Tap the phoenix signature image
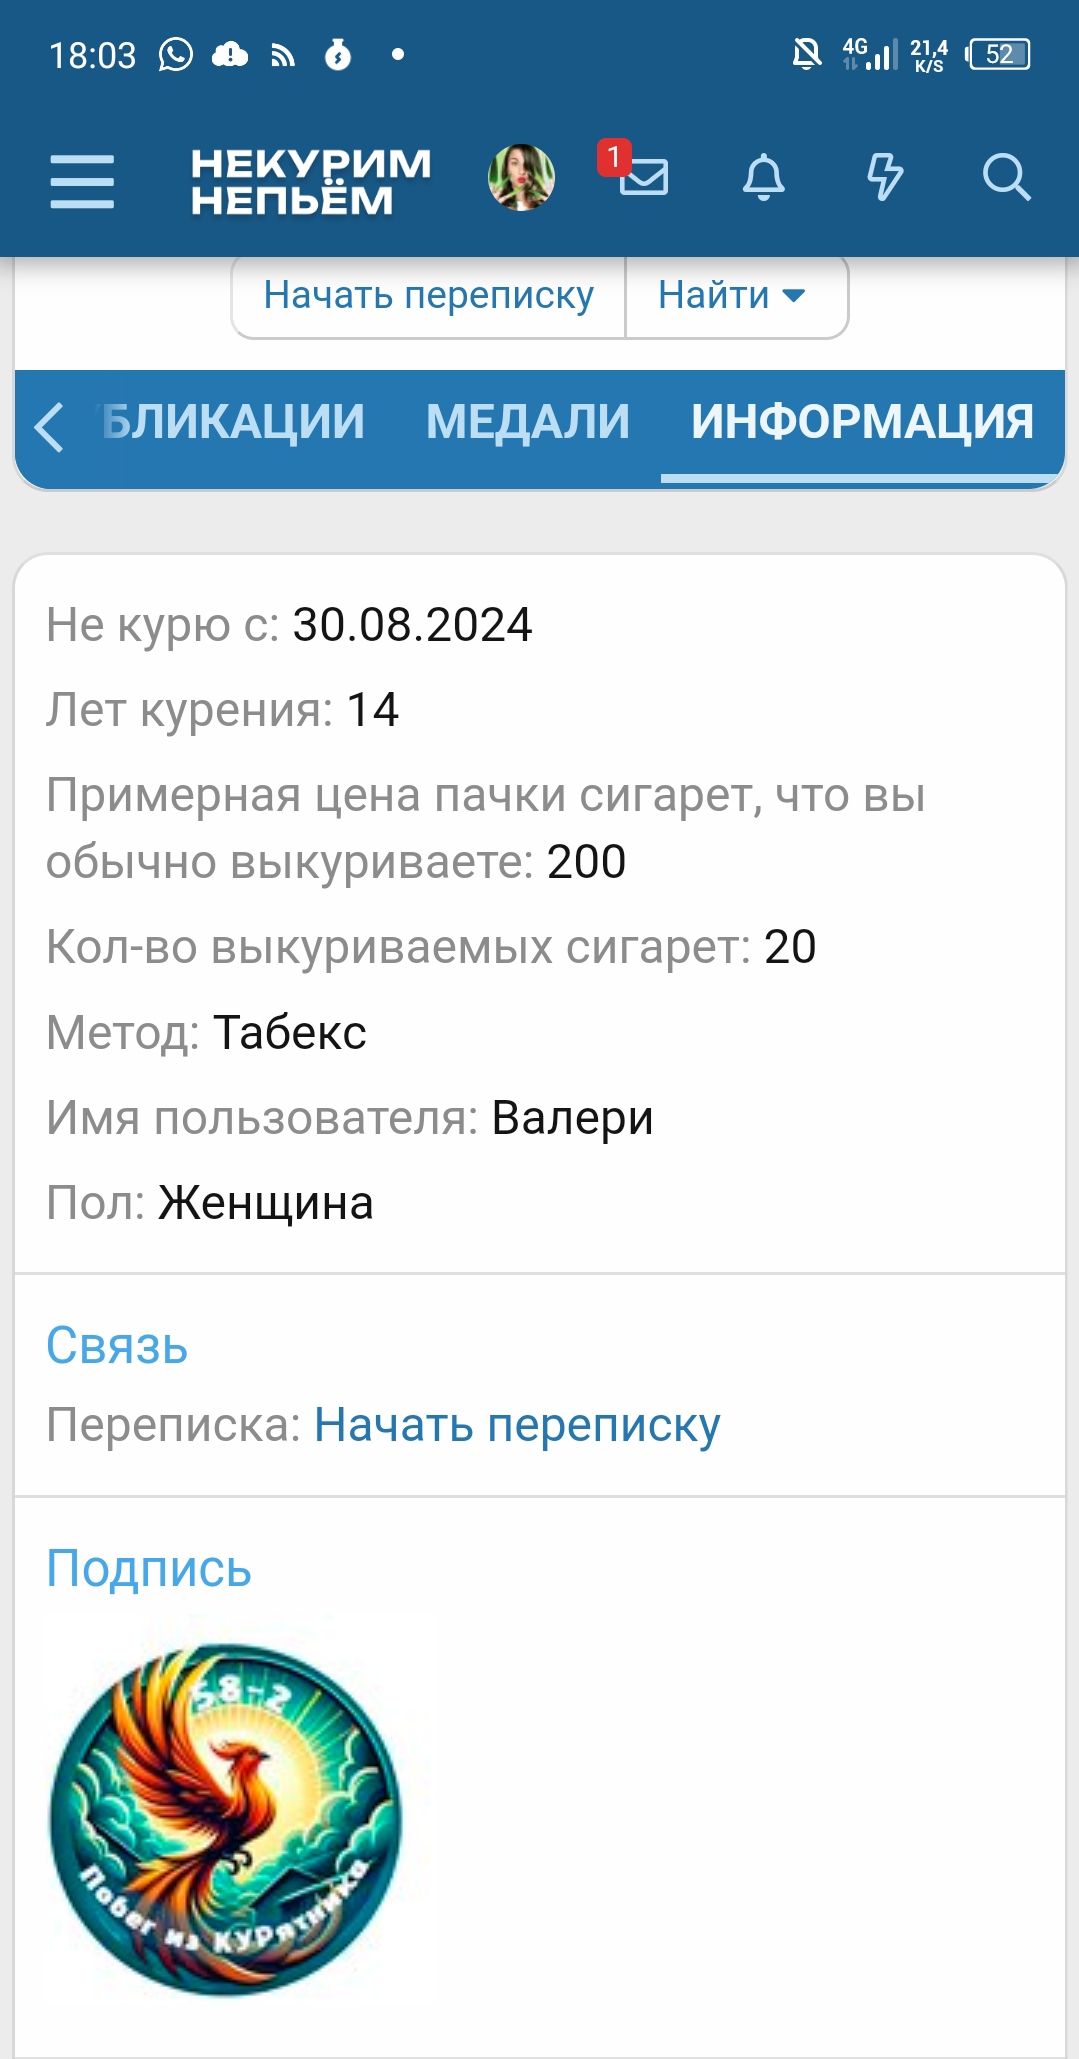This screenshot has height=2059, width=1079. (226, 1819)
